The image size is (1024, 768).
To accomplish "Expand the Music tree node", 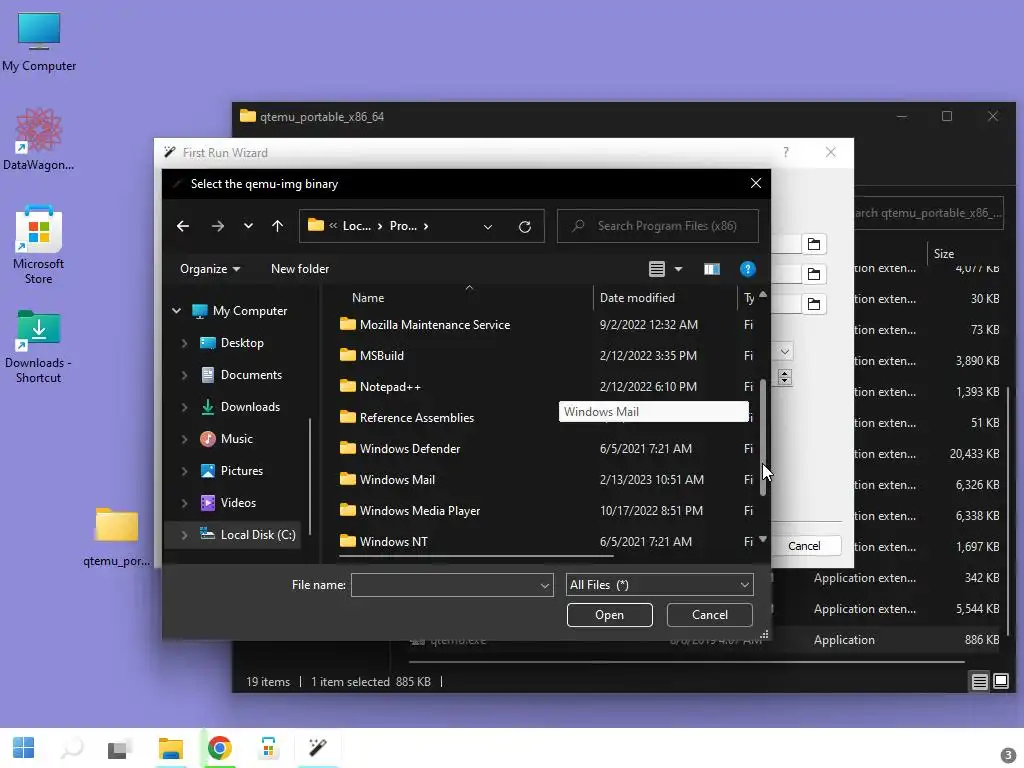I will [x=184, y=439].
